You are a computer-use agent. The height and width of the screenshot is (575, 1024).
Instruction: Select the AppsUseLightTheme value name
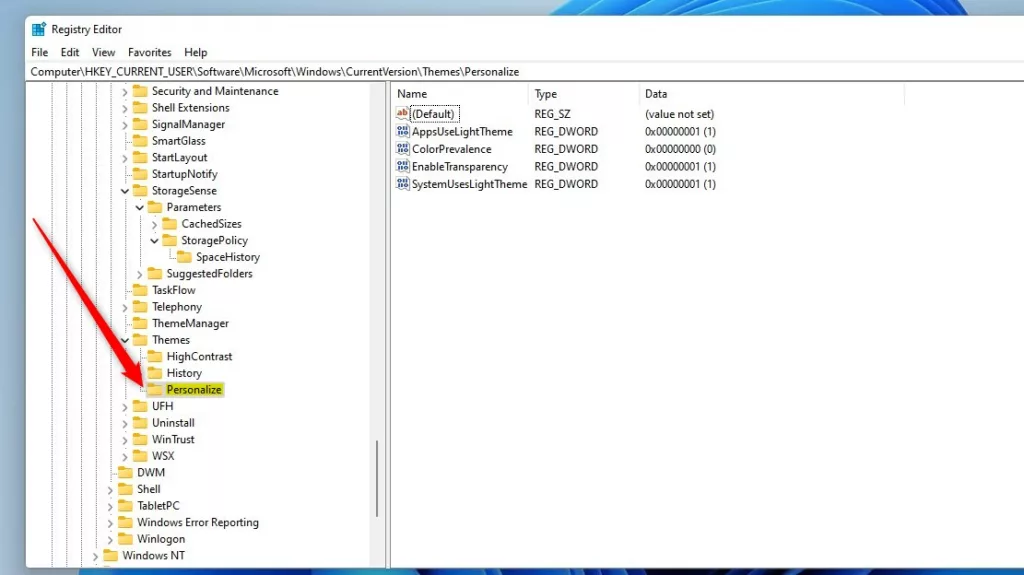(x=462, y=131)
